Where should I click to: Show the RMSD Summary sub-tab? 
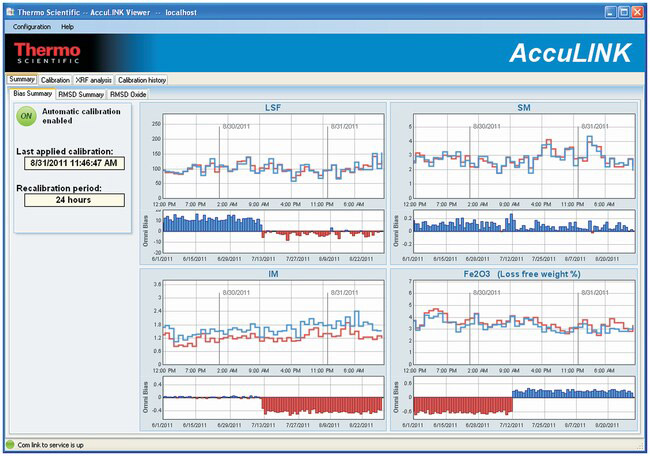[80, 94]
